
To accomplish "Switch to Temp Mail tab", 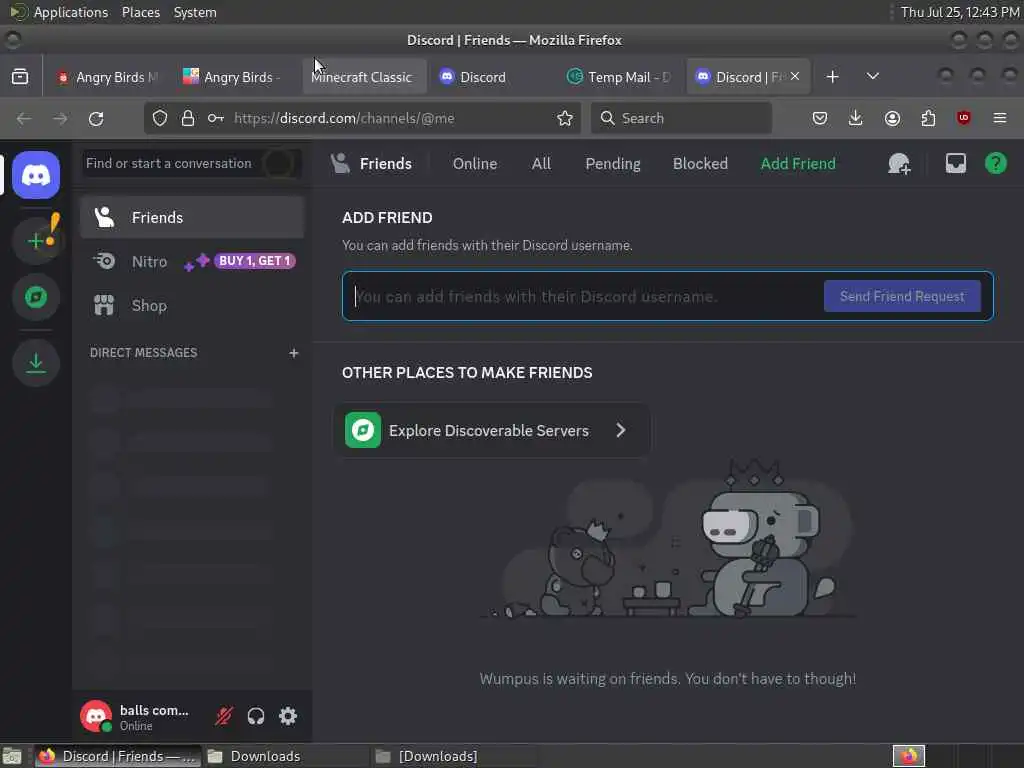I will pyautogui.click(x=619, y=77).
